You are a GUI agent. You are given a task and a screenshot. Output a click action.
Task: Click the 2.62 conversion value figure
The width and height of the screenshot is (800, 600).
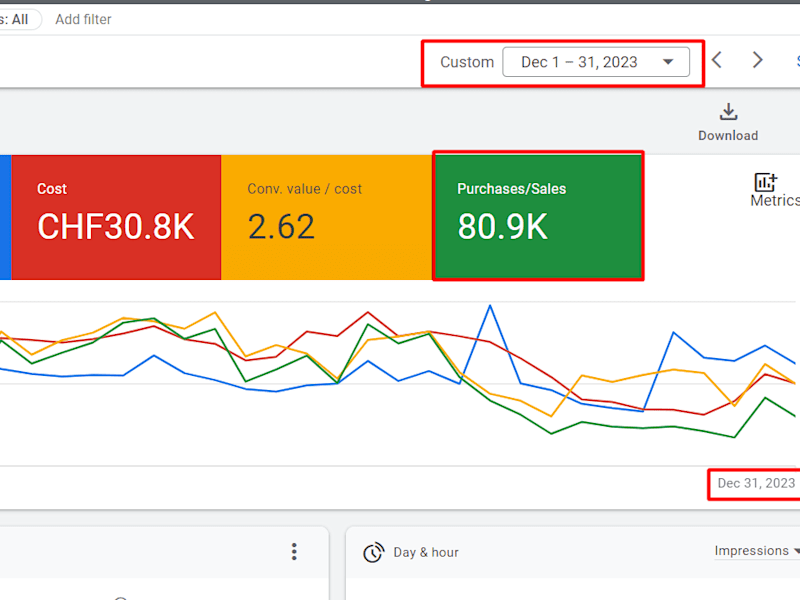[x=281, y=227]
